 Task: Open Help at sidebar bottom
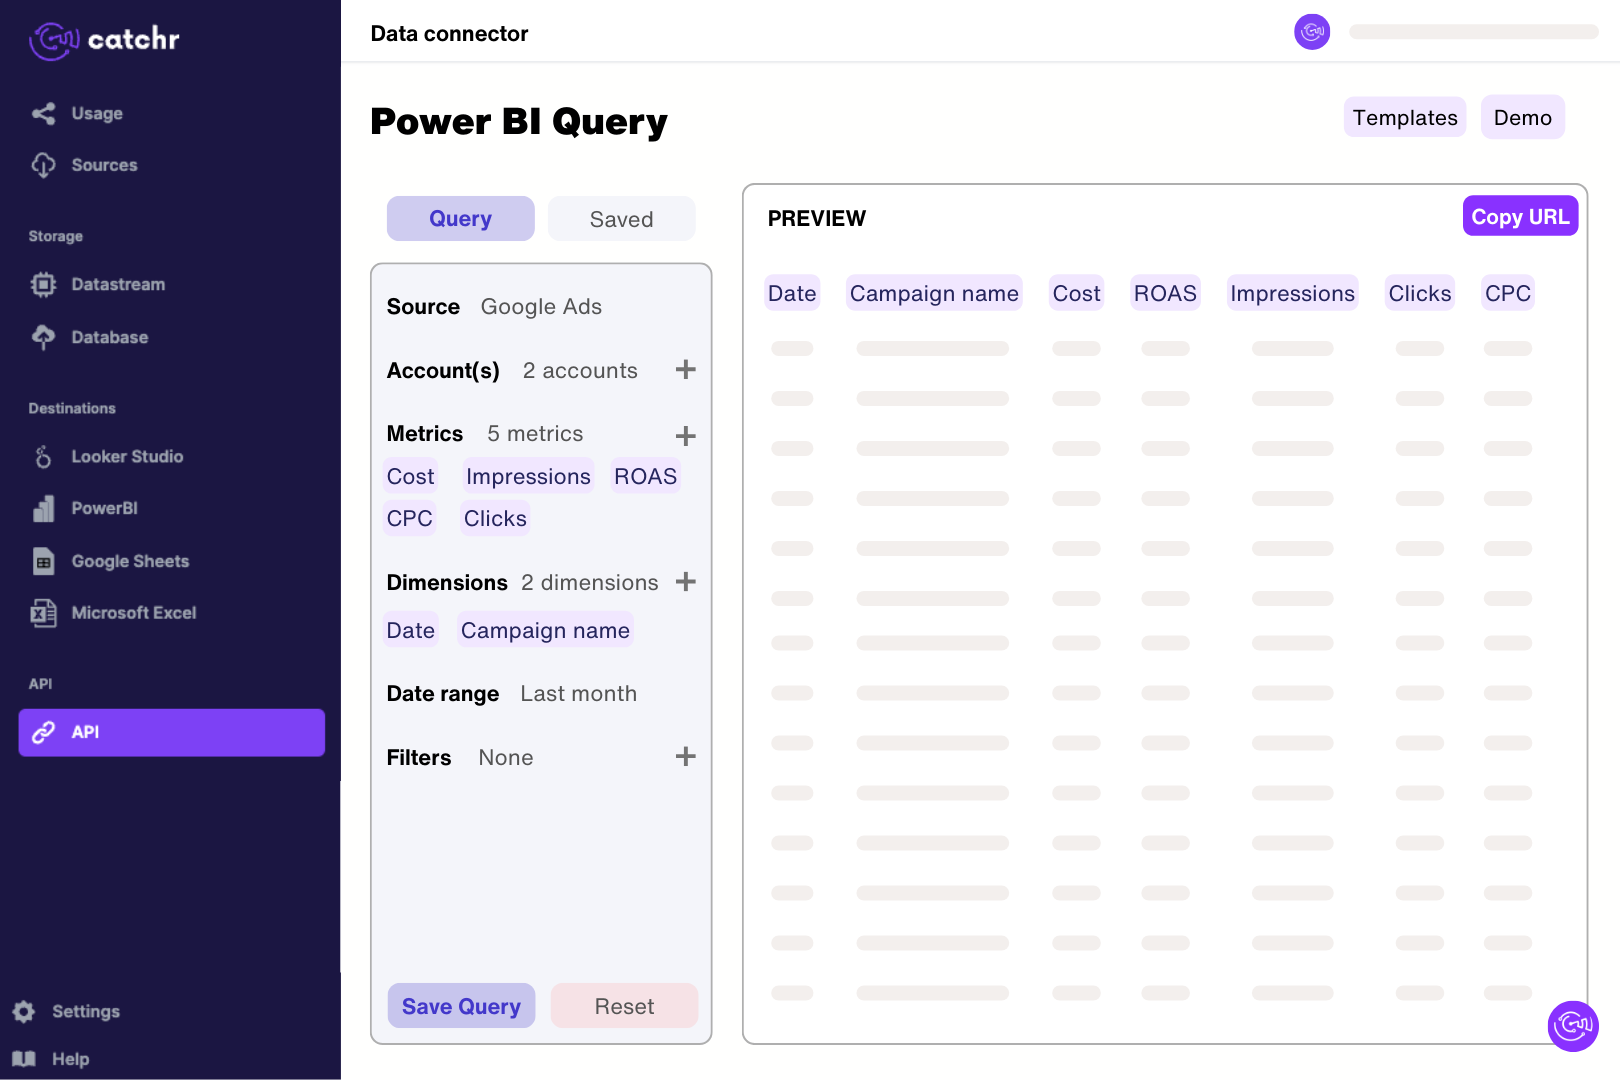(70, 1058)
